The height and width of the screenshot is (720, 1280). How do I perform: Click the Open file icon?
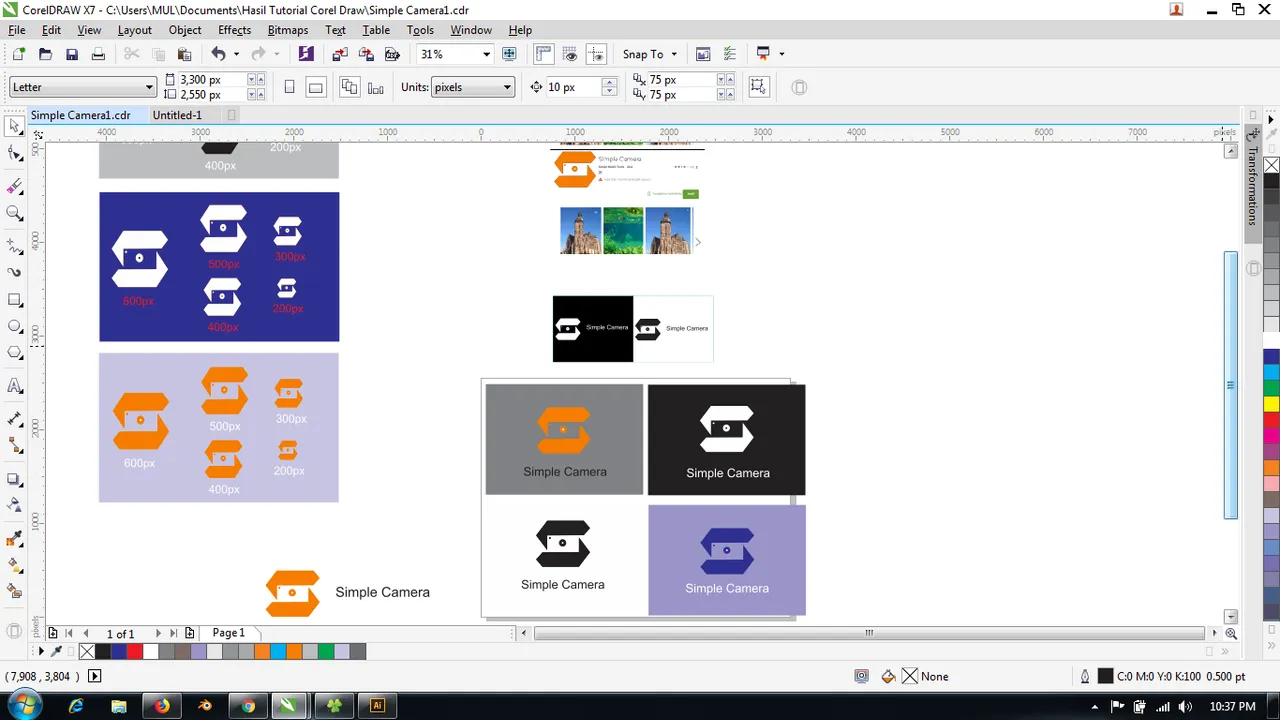[45, 54]
